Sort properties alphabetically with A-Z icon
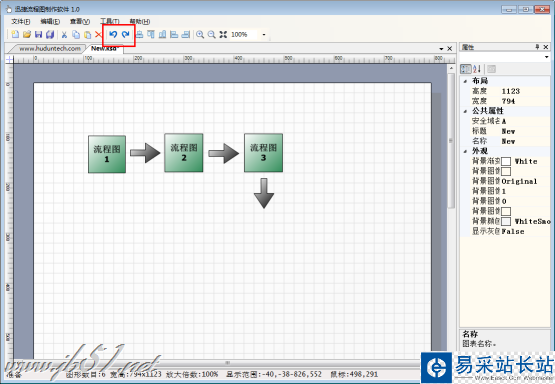Screen dimensions: 555x384 (477, 69)
